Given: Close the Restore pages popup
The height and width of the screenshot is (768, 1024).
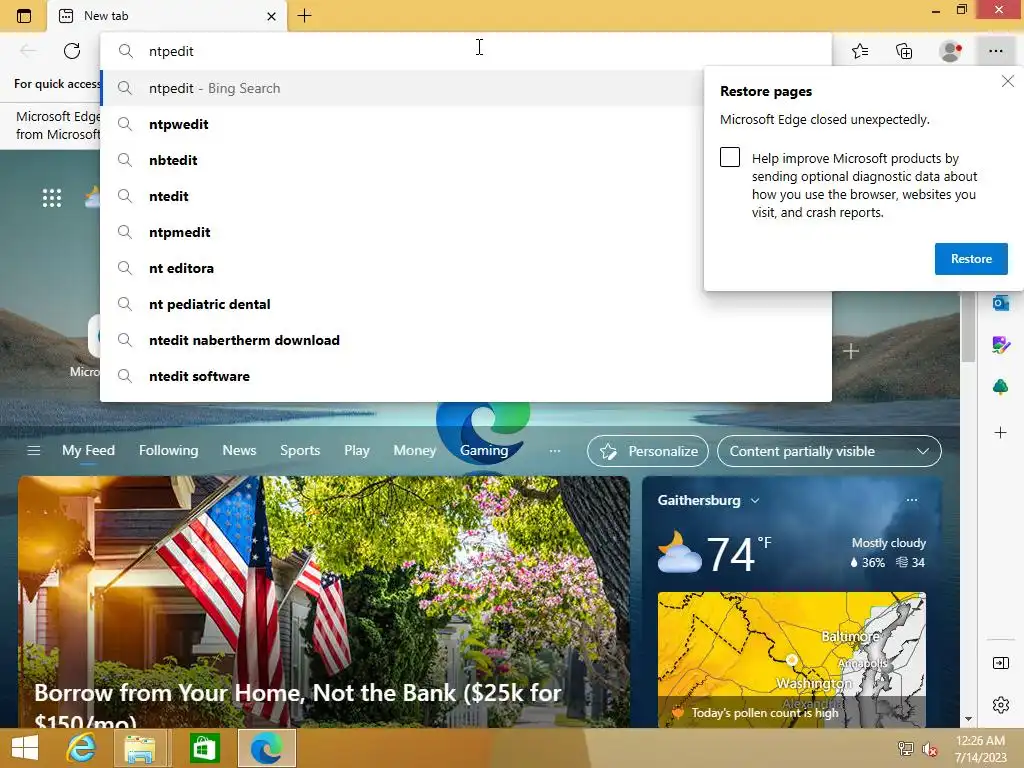Looking at the screenshot, I should [1008, 81].
